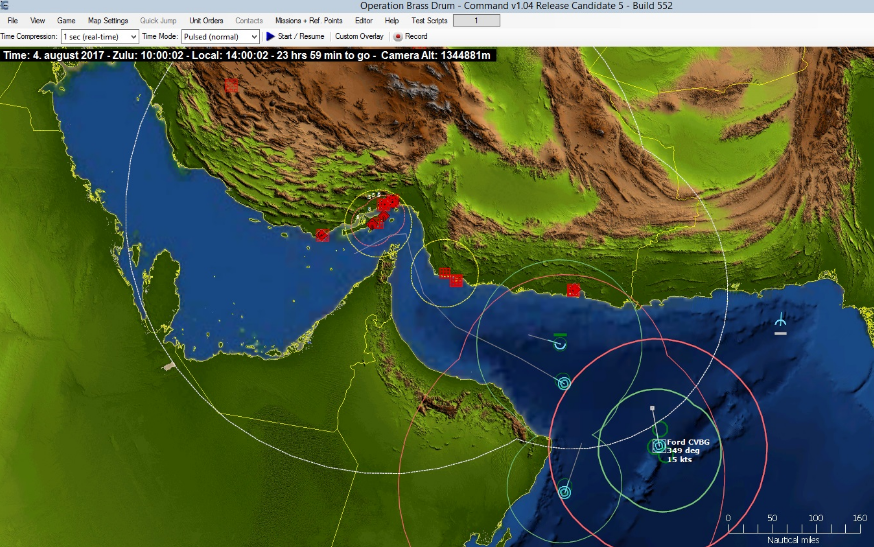Viewport: 874px width, 547px height.
Task: Click green circle escort just above Ford CVBG
Action: point(660,429)
